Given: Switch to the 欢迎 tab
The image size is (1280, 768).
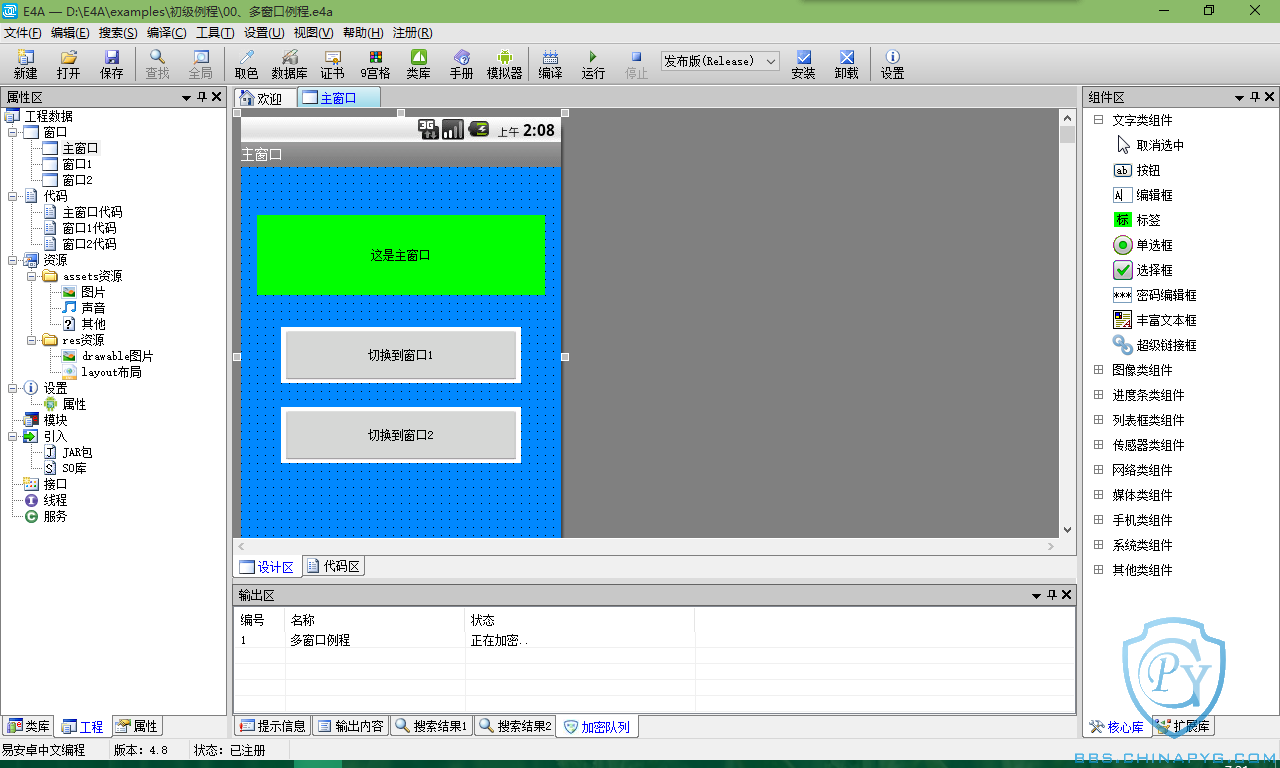Looking at the screenshot, I should point(266,98).
